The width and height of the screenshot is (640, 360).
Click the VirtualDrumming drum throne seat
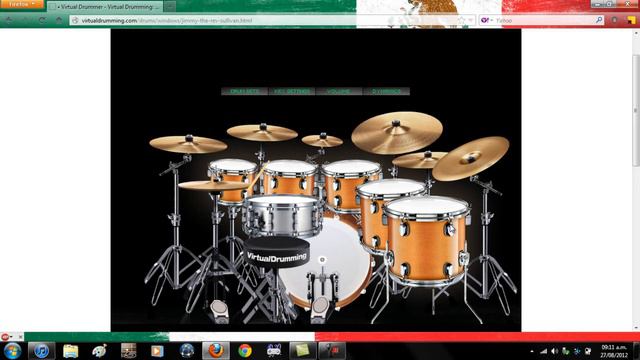[x=277, y=253]
